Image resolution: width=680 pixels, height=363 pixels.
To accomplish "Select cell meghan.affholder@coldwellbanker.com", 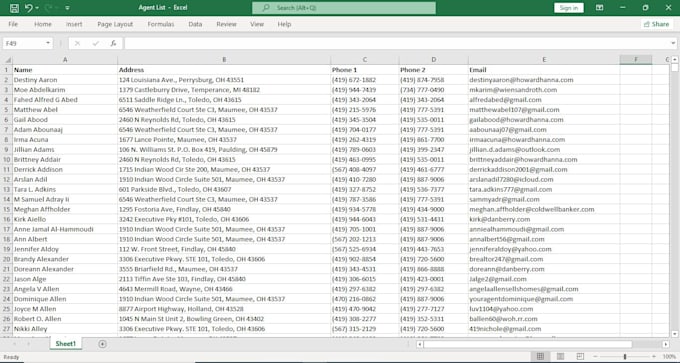I will point(544,209).
